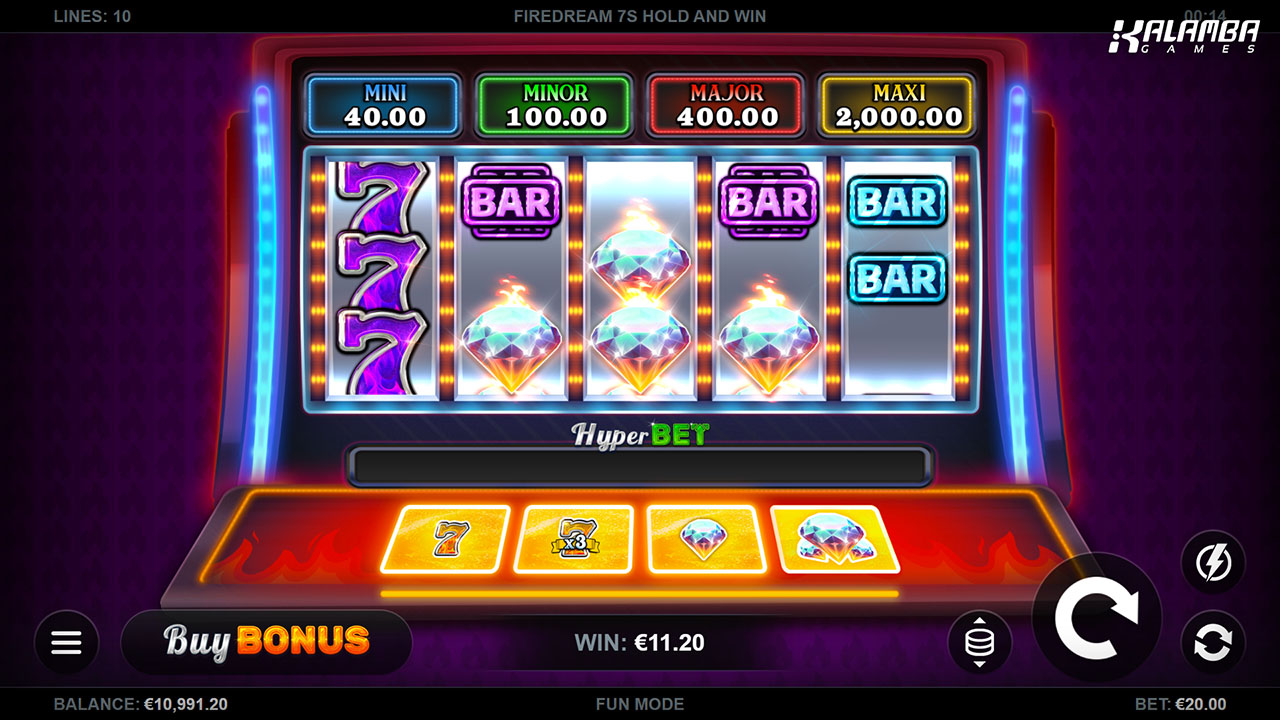Select the triple diamond HyperBet option

click(x=835, y=539)
